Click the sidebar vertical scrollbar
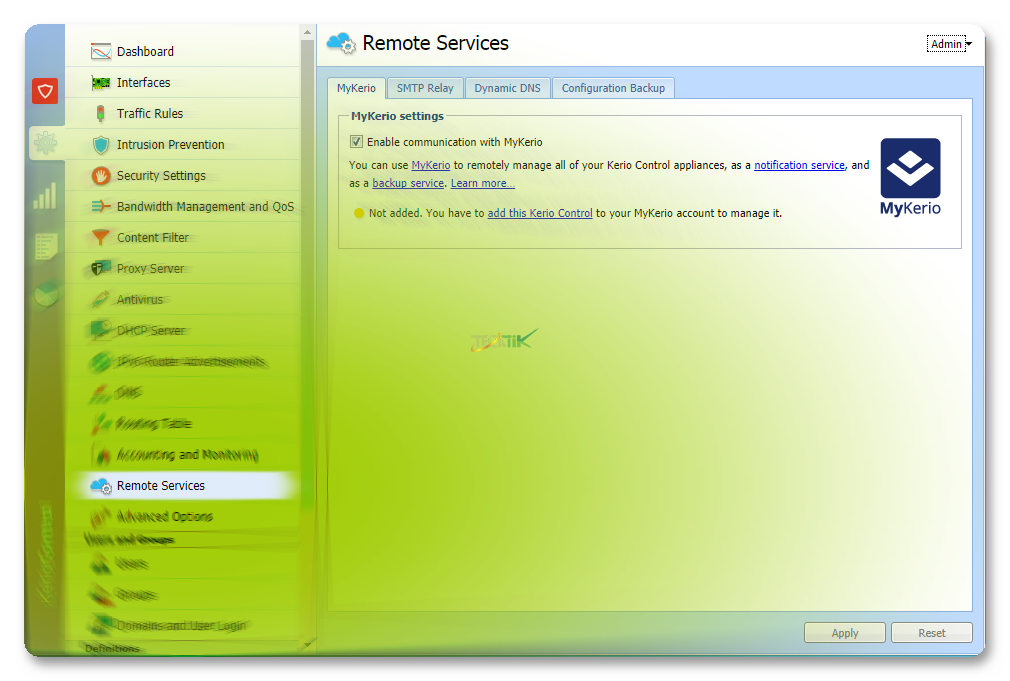This screenshot has width=1010, height=681. 307,300
